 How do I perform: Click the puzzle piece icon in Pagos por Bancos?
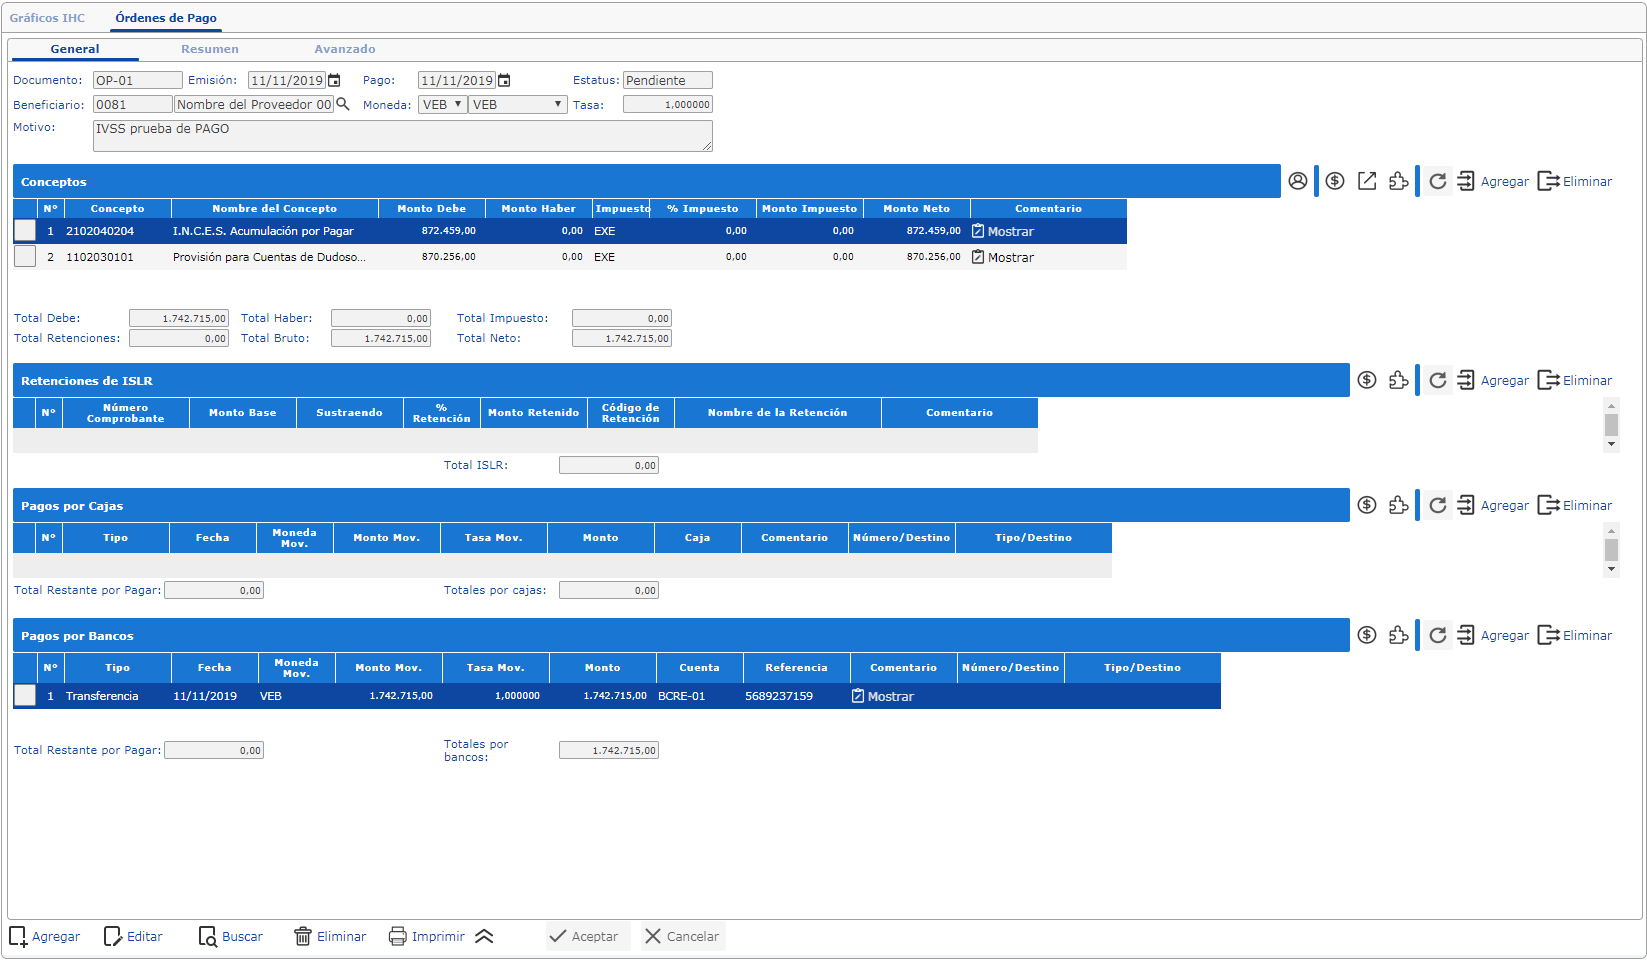(1399, 635)
